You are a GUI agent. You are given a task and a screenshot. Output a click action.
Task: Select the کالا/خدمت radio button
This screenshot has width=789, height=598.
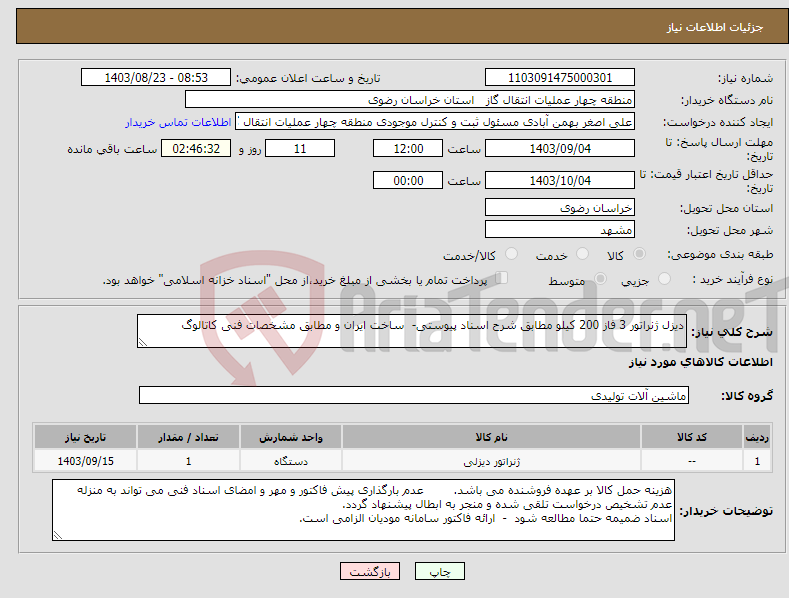(x=511, y=254)
